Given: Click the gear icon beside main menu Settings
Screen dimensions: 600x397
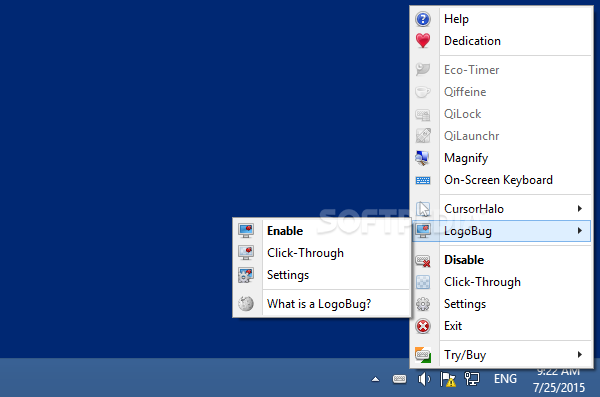Looking at the screenshot, I should click(x=423, y=304).
